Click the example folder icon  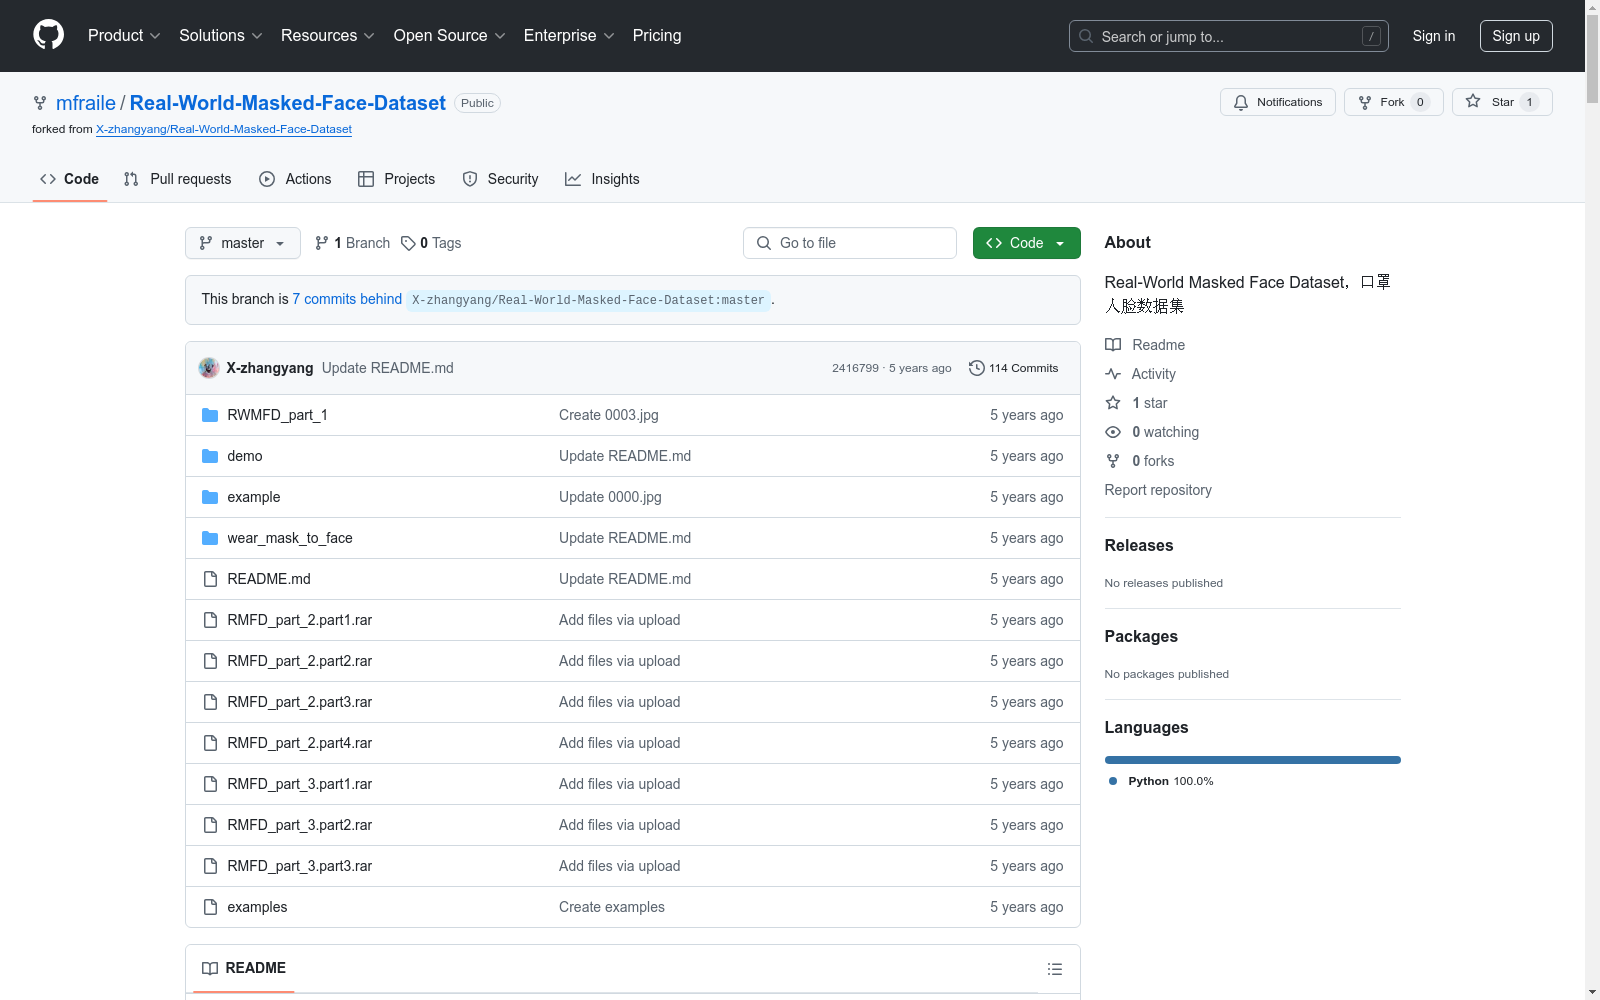(210, 497)
